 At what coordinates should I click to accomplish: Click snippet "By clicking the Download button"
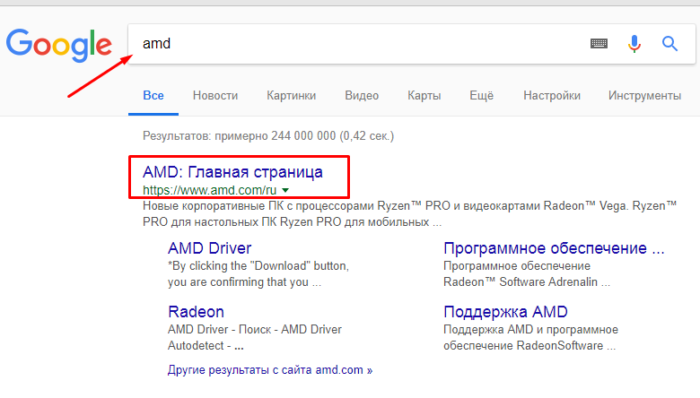click(258, 274)
